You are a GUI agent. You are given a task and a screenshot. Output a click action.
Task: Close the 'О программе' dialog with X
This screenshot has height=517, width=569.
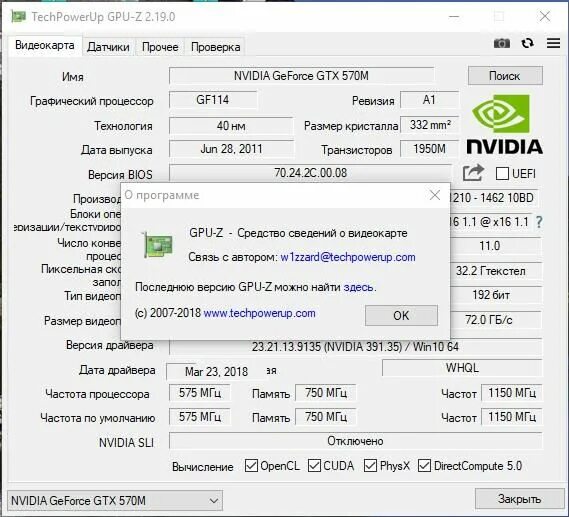tap(434, 195)
